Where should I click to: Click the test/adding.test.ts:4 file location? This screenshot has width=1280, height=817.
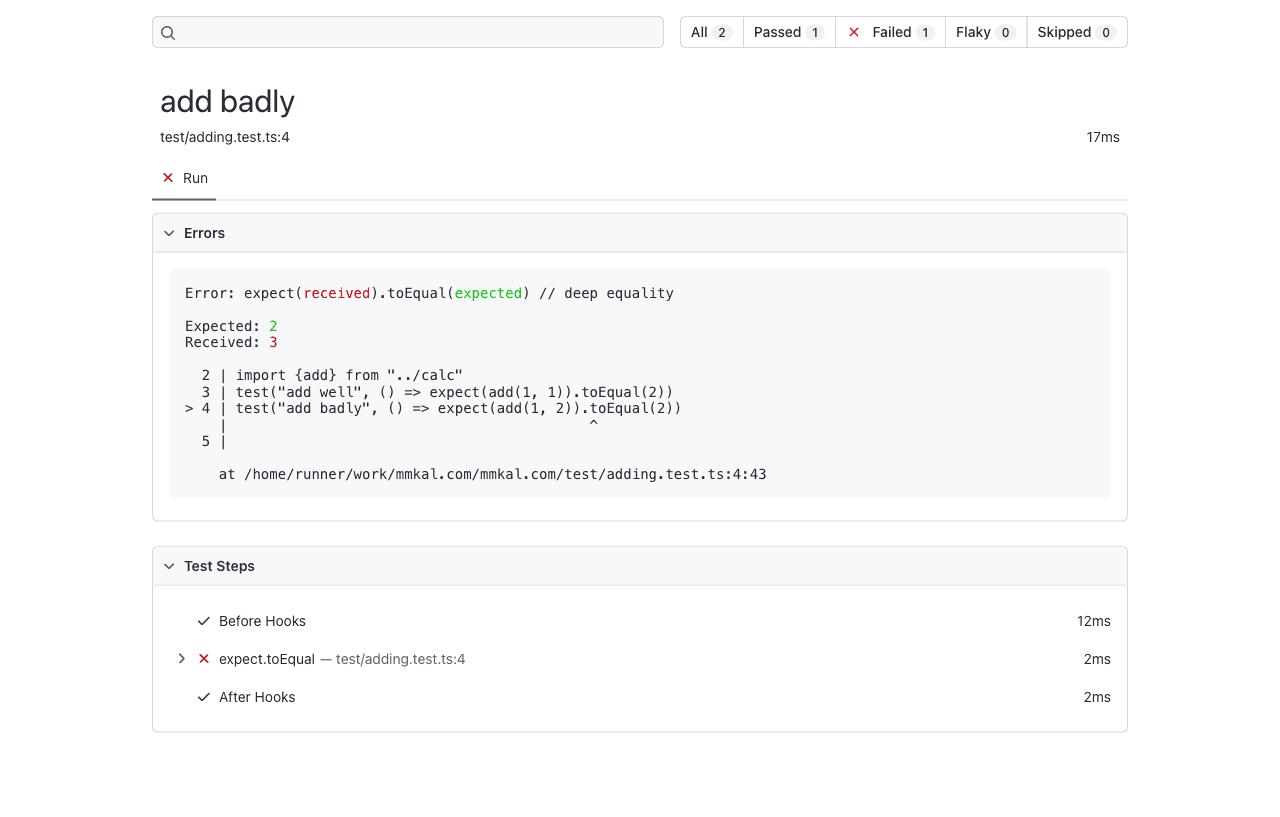click(x=225, y=137)
